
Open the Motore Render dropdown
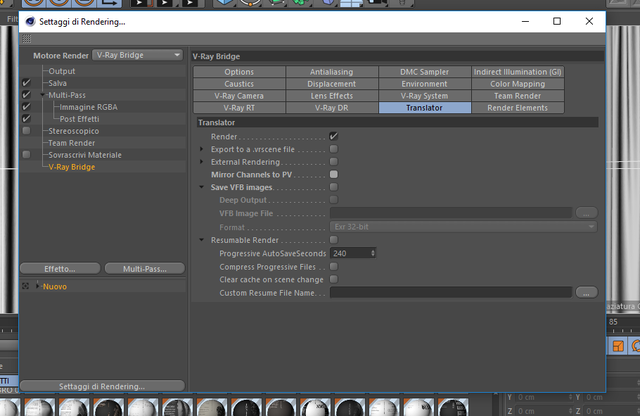pos(138,55)
